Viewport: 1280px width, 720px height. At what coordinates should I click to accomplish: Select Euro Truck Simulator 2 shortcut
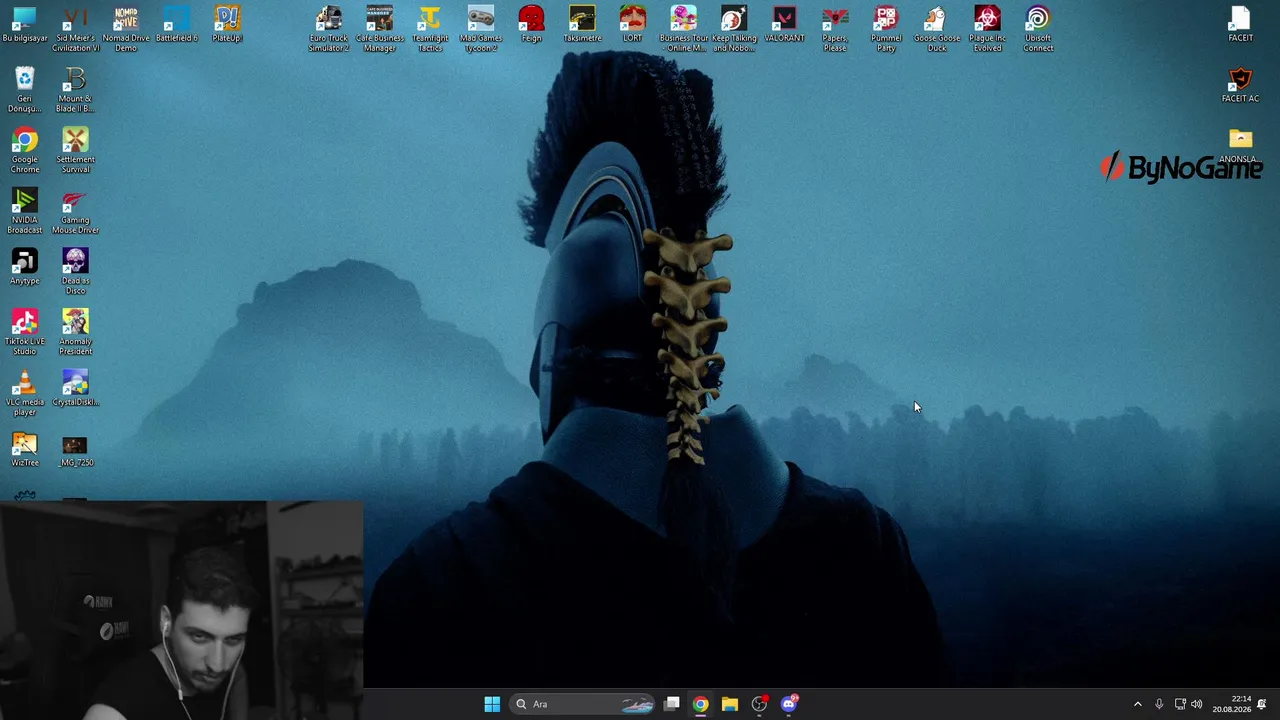coord(329,30)
